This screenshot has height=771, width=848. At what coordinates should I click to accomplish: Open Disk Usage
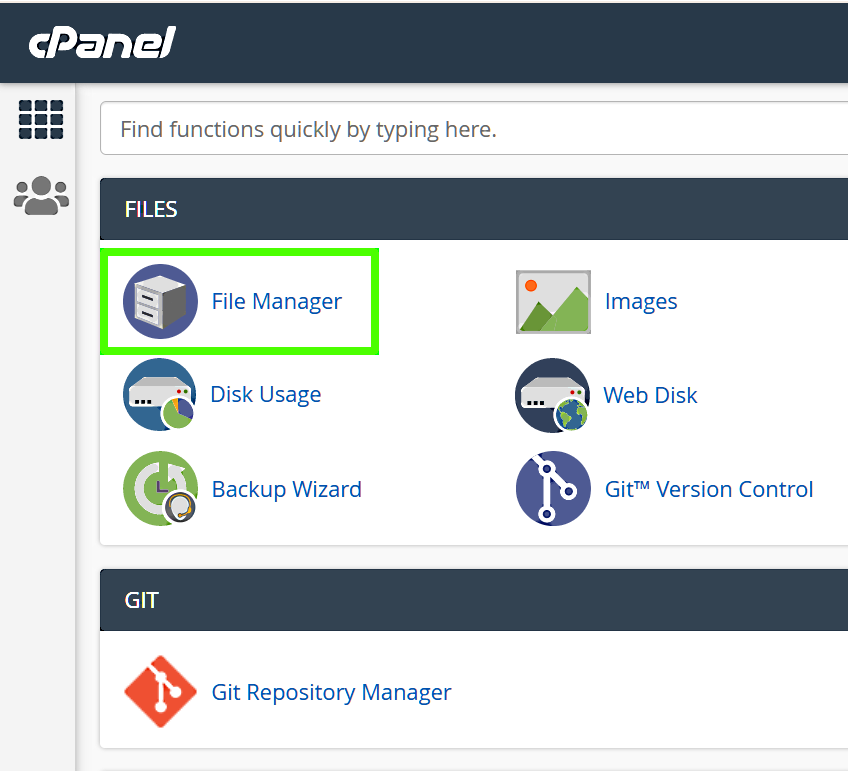point(266,394)
